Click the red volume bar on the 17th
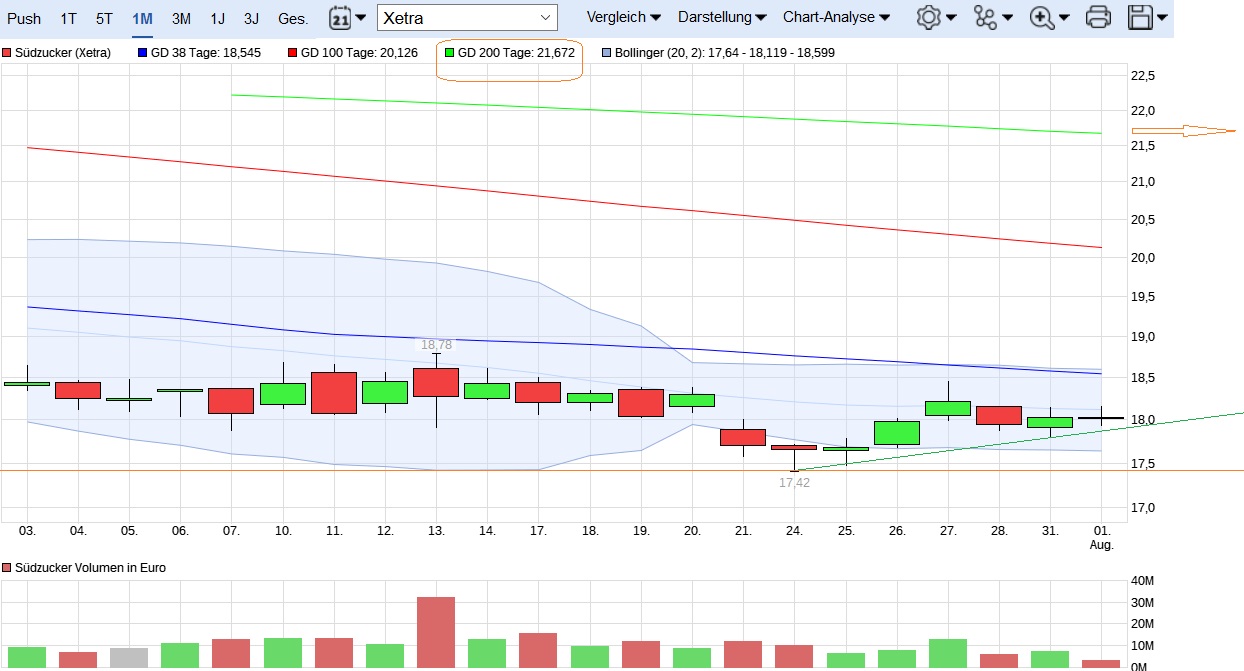This screenshot has width=1244, height=671. (538, 651)
